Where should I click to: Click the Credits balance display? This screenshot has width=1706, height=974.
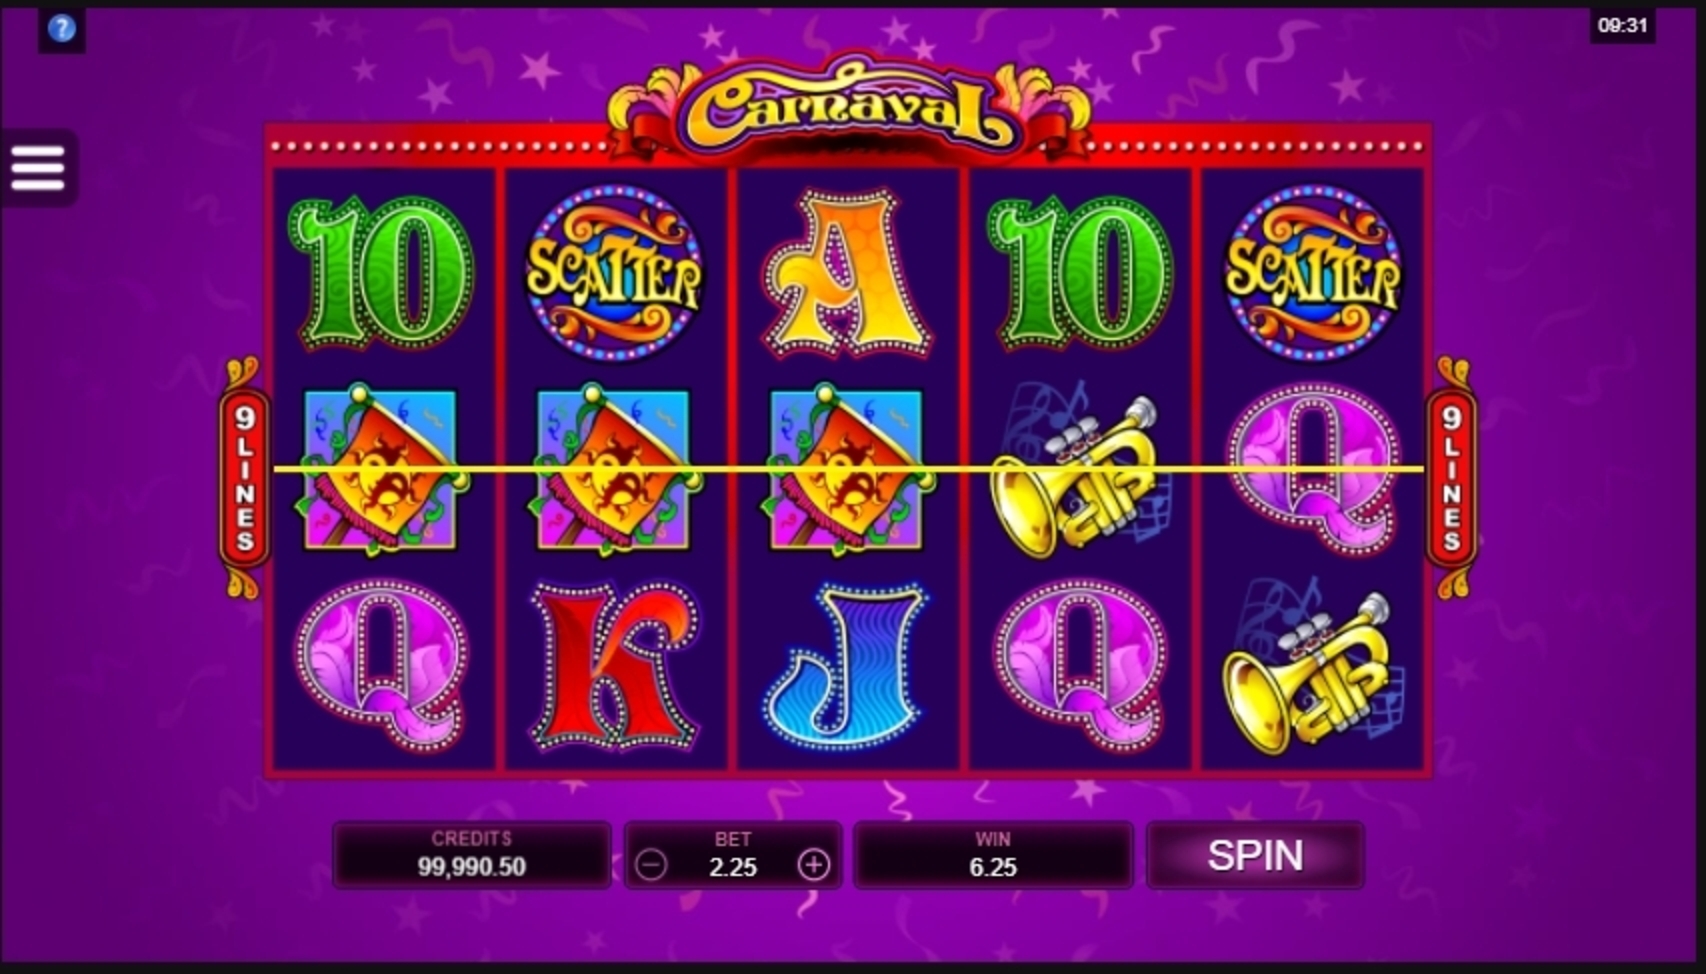(471, 855)
